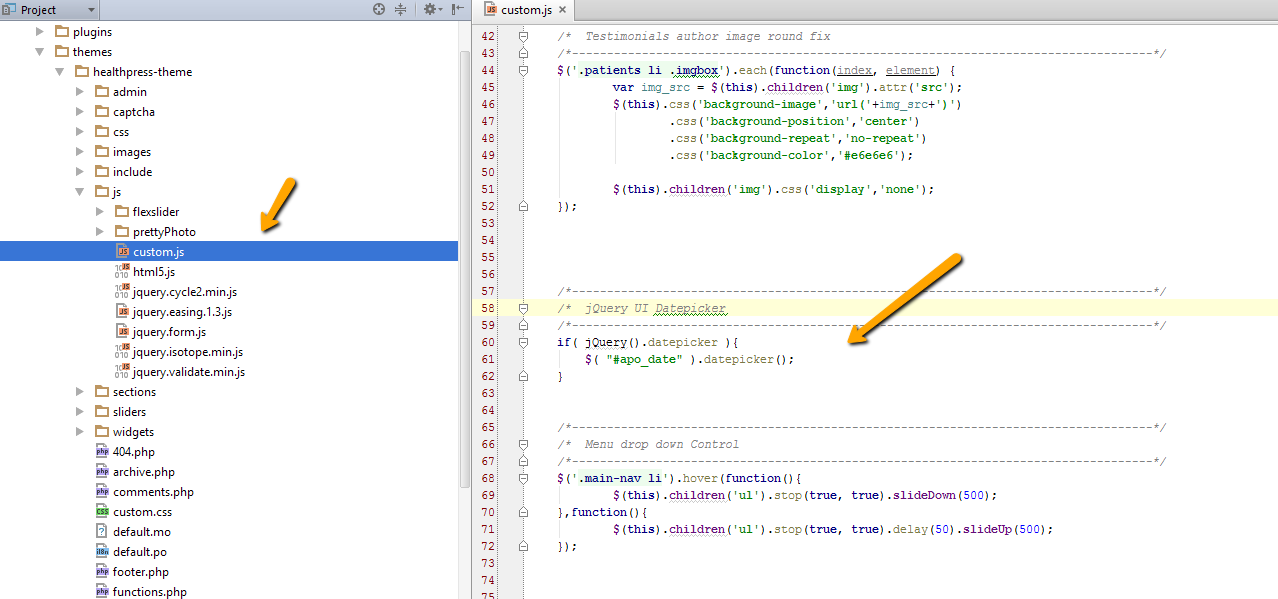Open functions.php from the project tree
The image size is (1278, 599).
(150, 592)
